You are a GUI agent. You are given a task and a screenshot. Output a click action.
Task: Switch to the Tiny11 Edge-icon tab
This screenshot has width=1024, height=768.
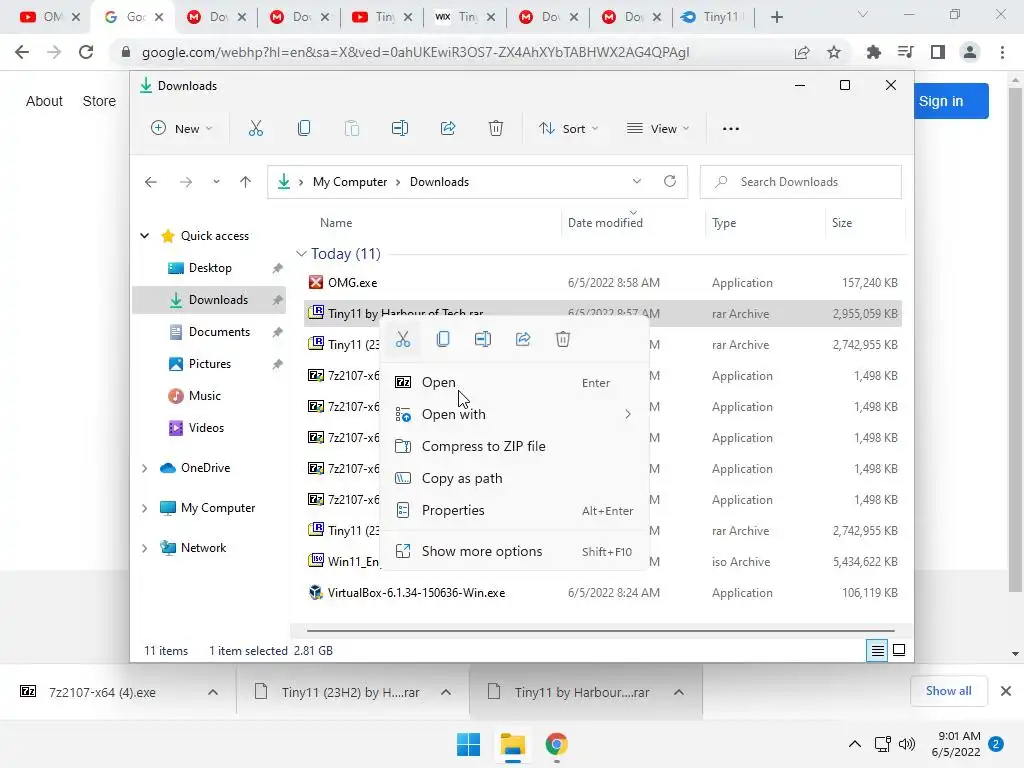712,17
